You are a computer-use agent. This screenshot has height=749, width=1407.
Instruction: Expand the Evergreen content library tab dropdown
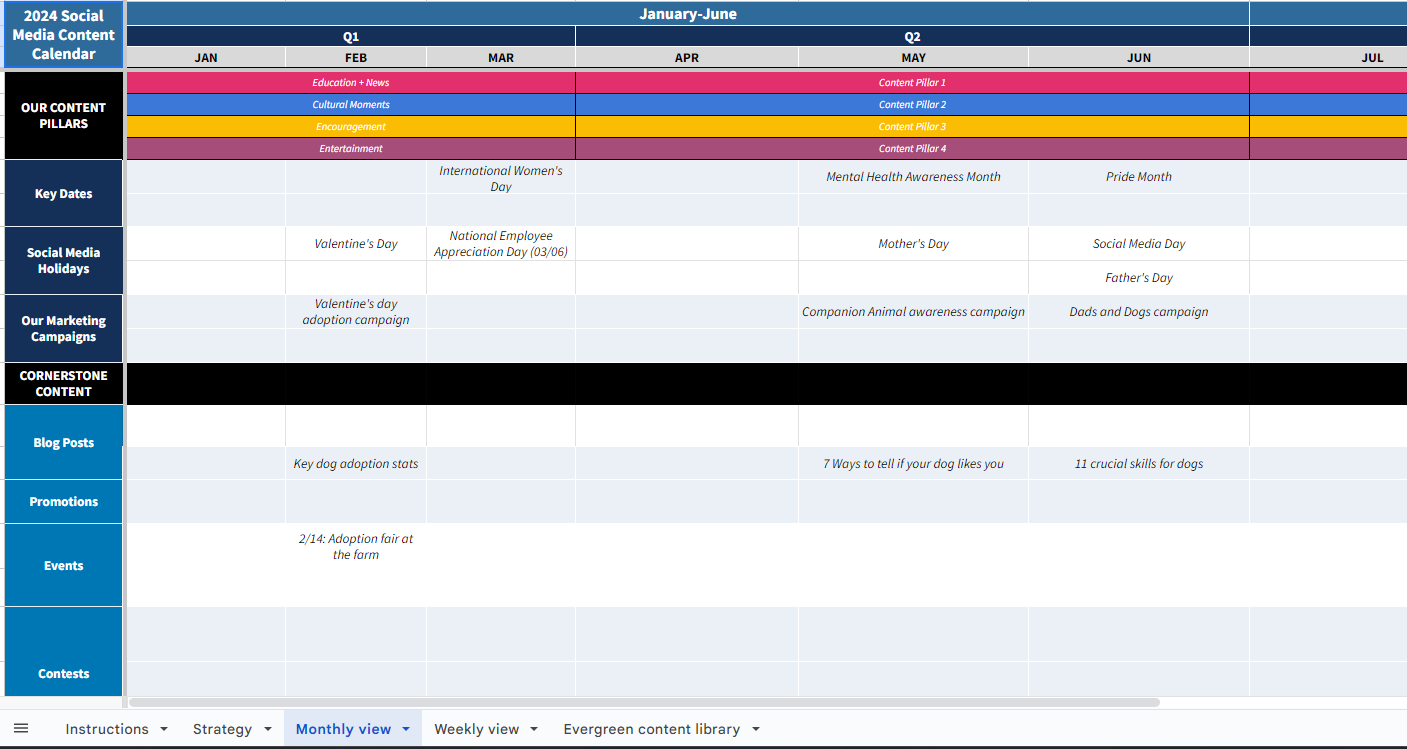click(756, 728)
